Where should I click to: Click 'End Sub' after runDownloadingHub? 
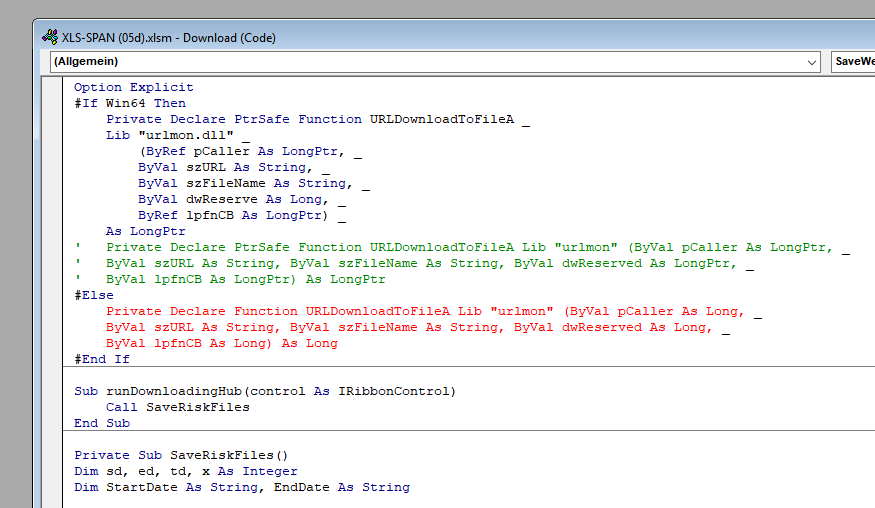coord(102,423)
